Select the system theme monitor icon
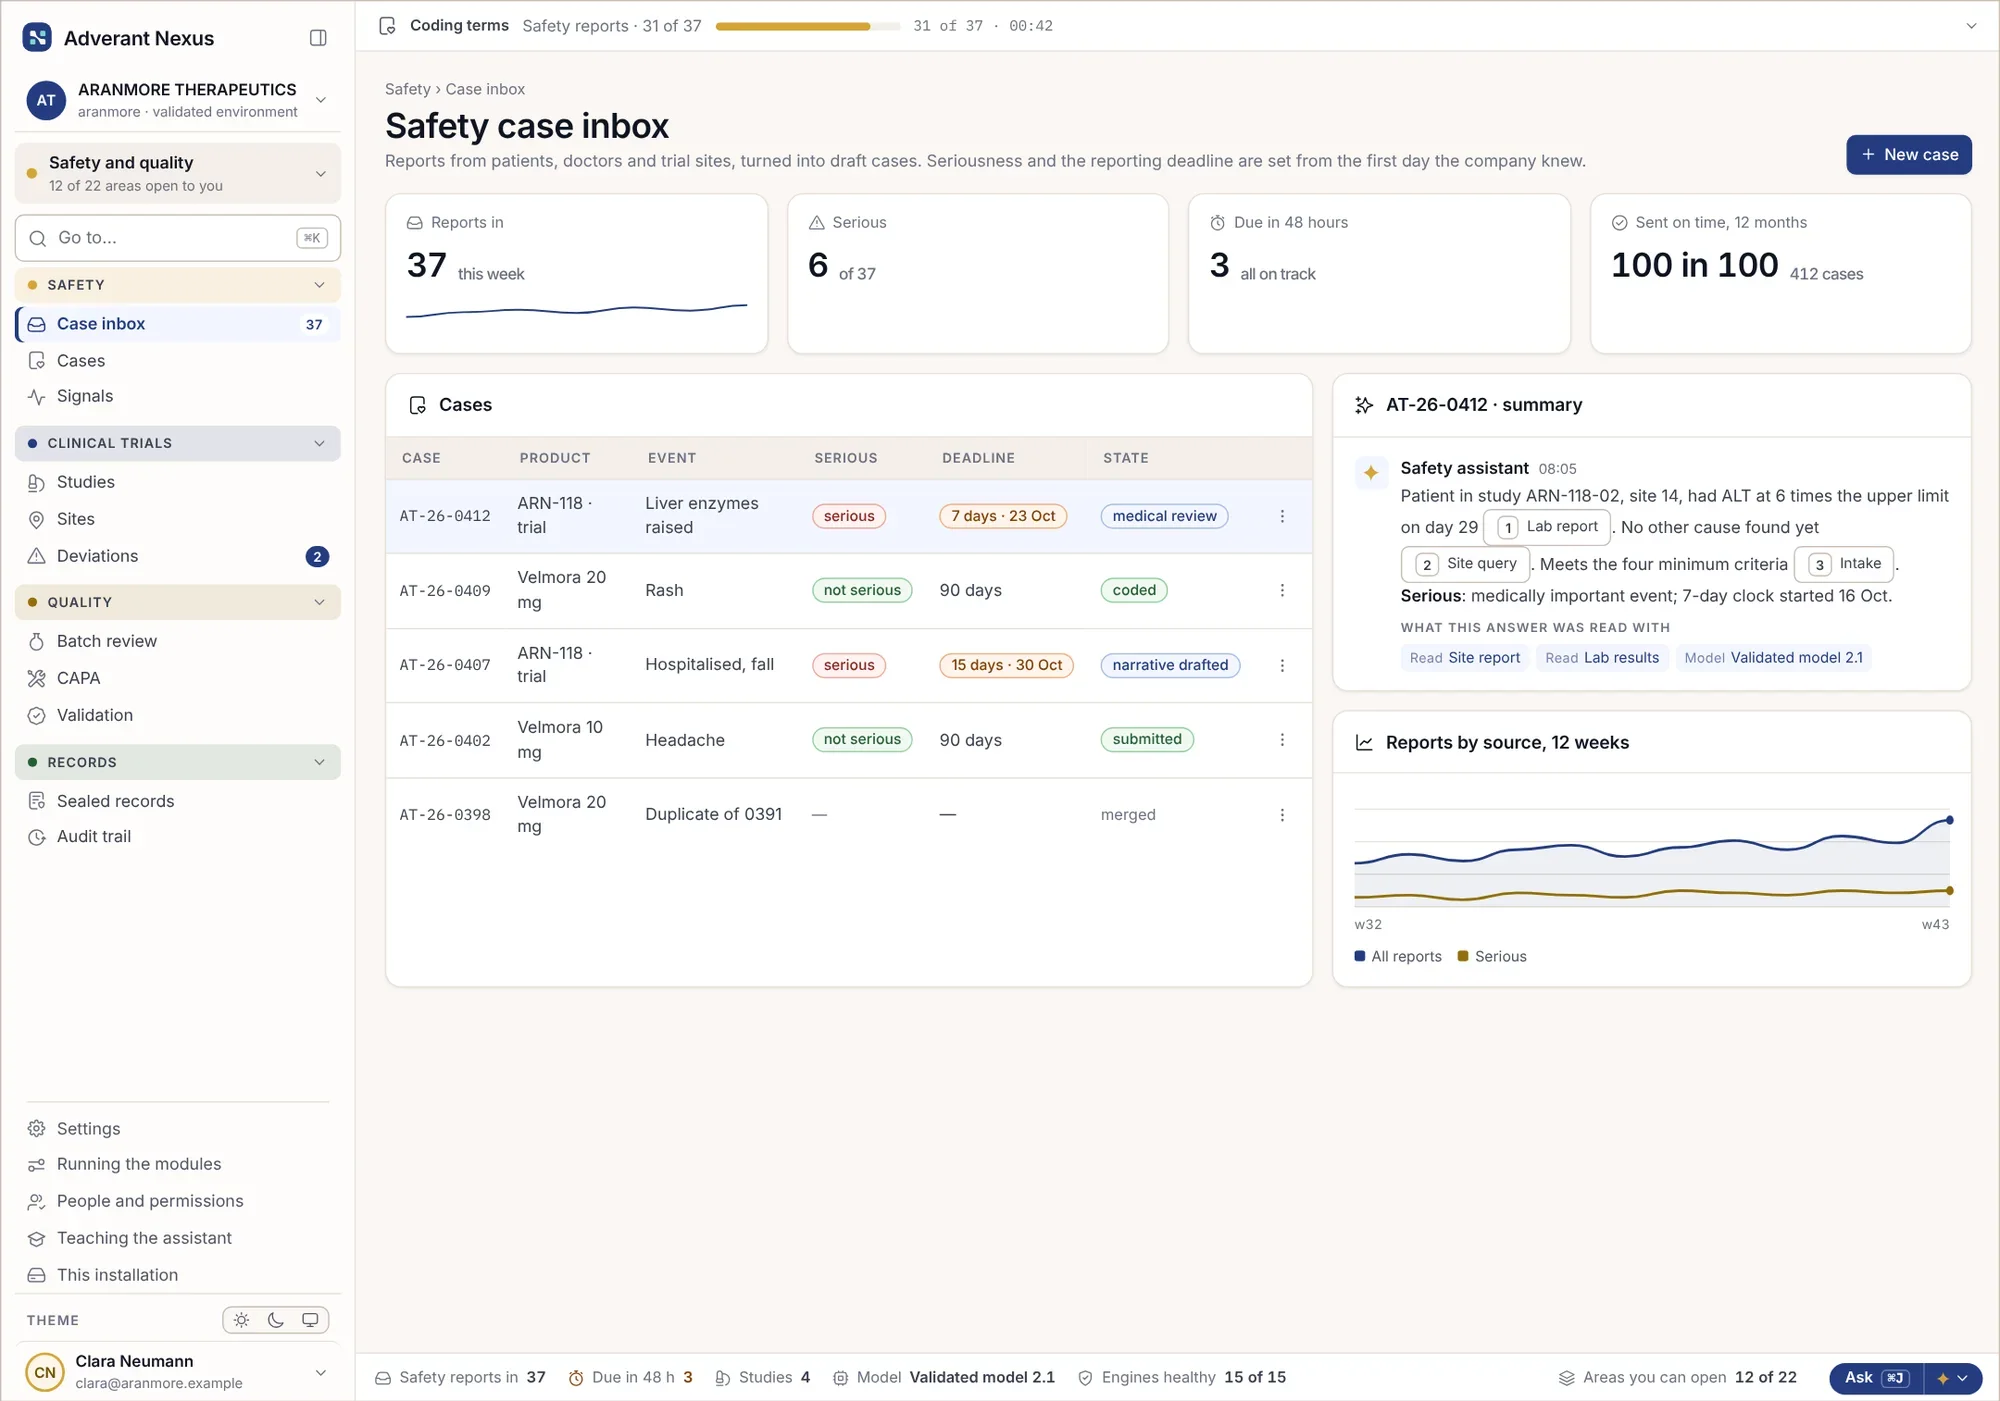The height and width of the screenshot is (1401, 2000). pyautogui.click(x=310, y=1320)
